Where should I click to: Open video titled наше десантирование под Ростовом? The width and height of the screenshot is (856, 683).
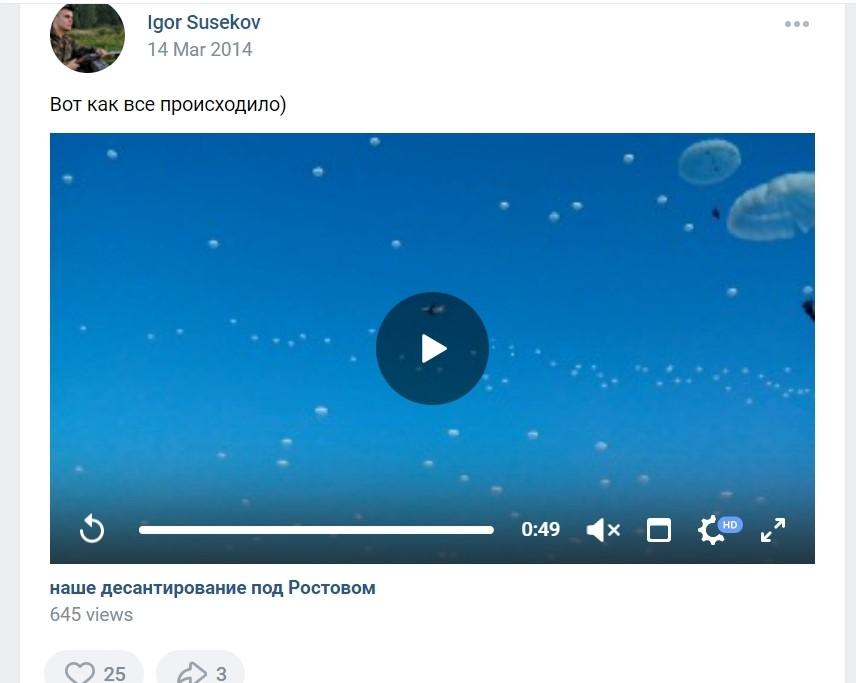(x=212, y=587)
